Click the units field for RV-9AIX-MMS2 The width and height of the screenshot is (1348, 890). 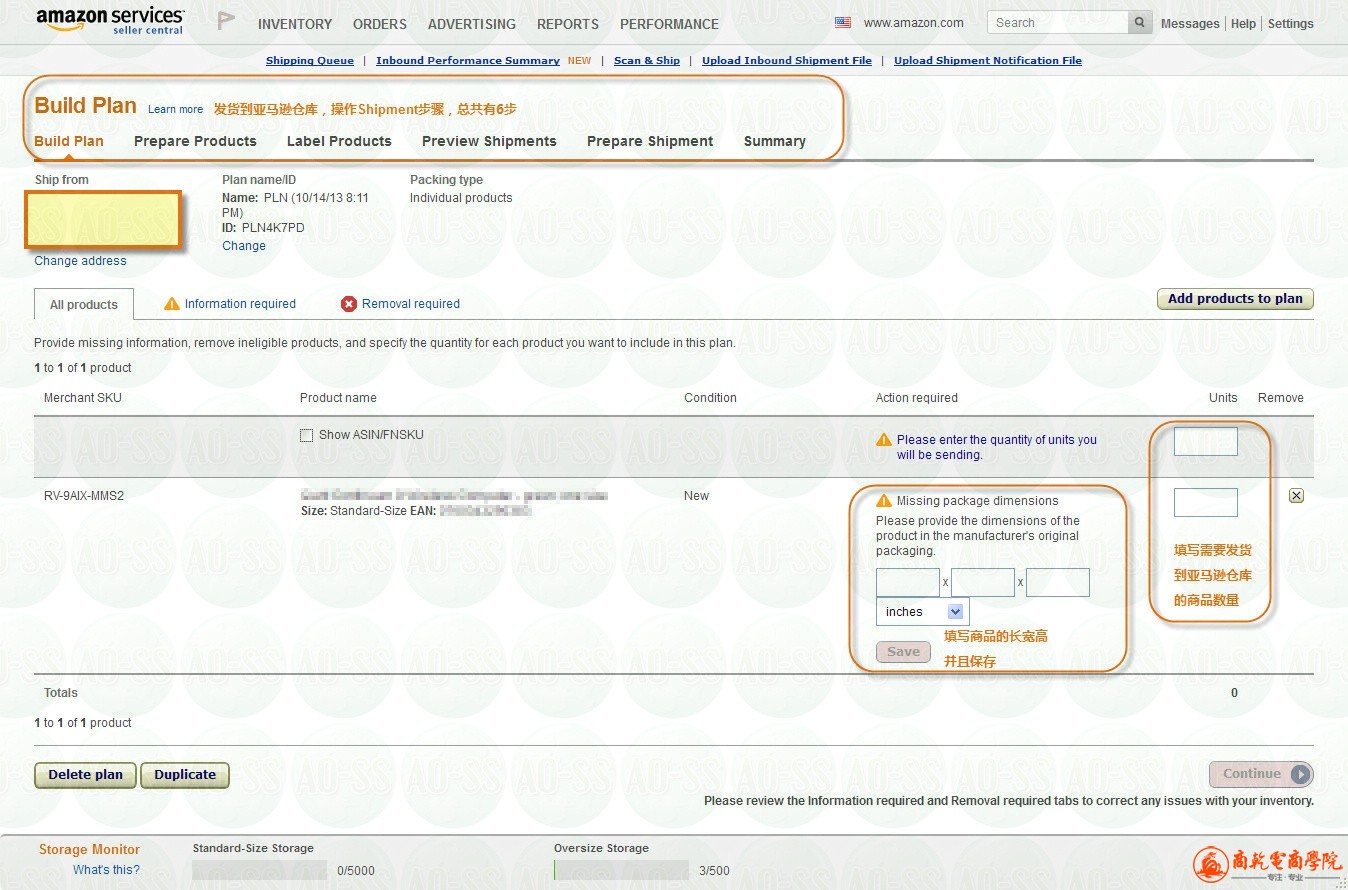point(1206,502)
